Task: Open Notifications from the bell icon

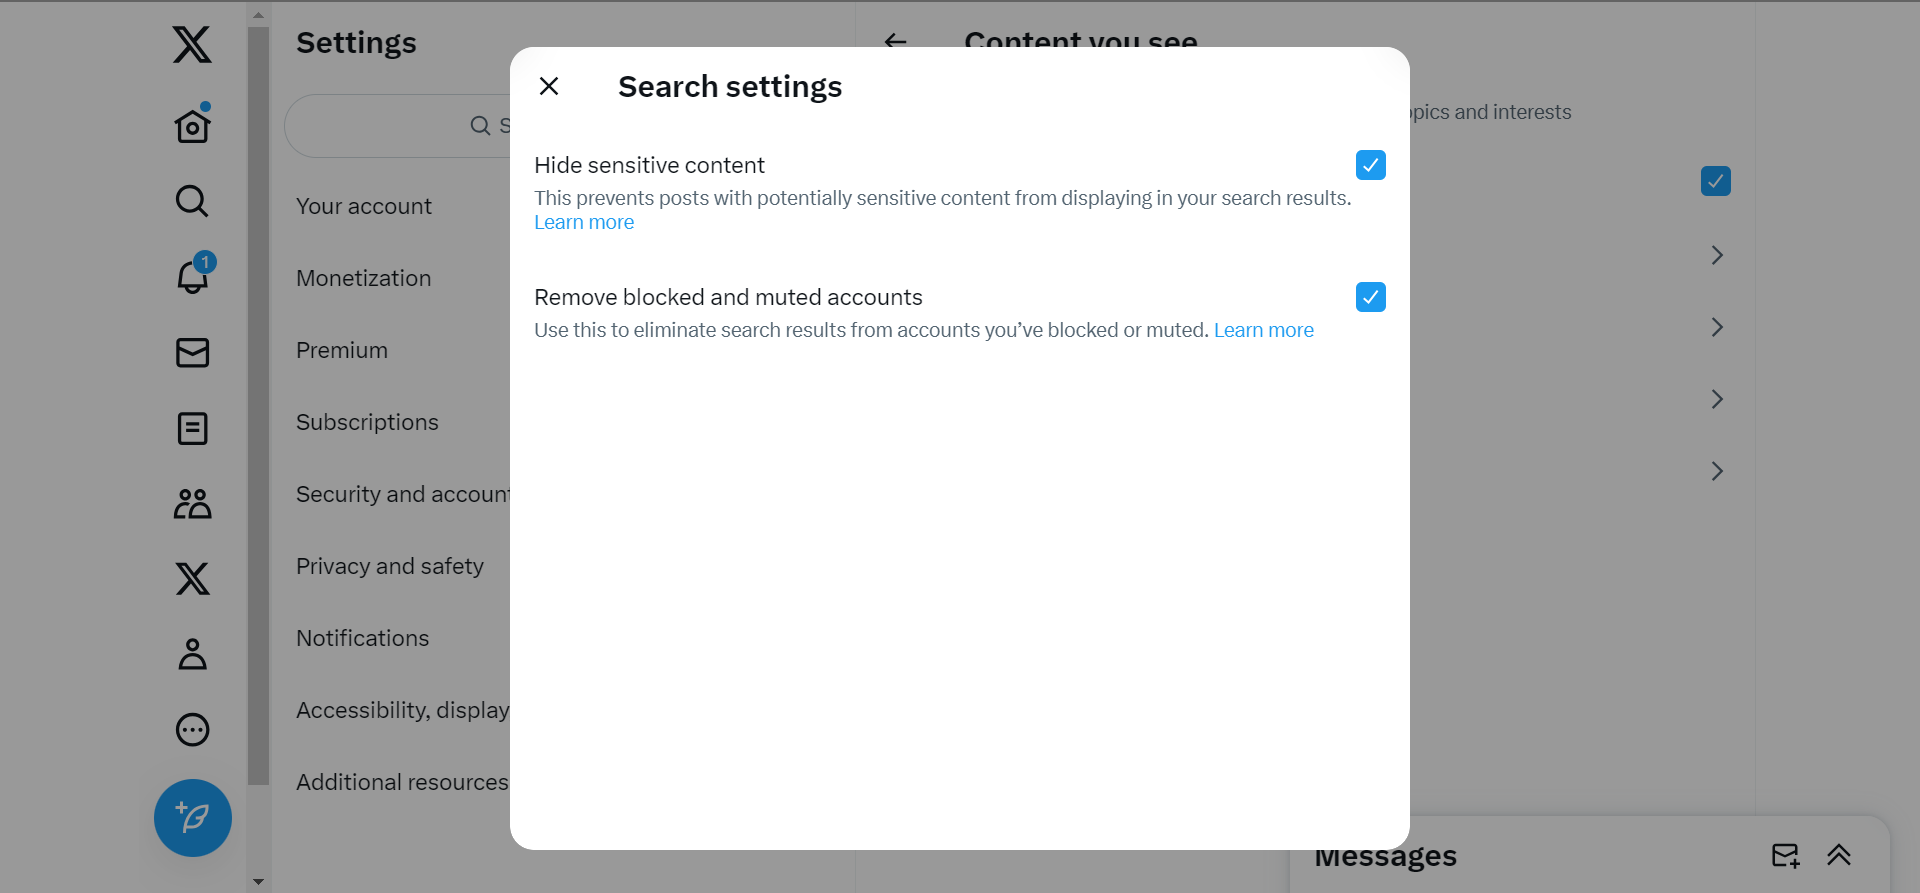Action: click(192, 277)
